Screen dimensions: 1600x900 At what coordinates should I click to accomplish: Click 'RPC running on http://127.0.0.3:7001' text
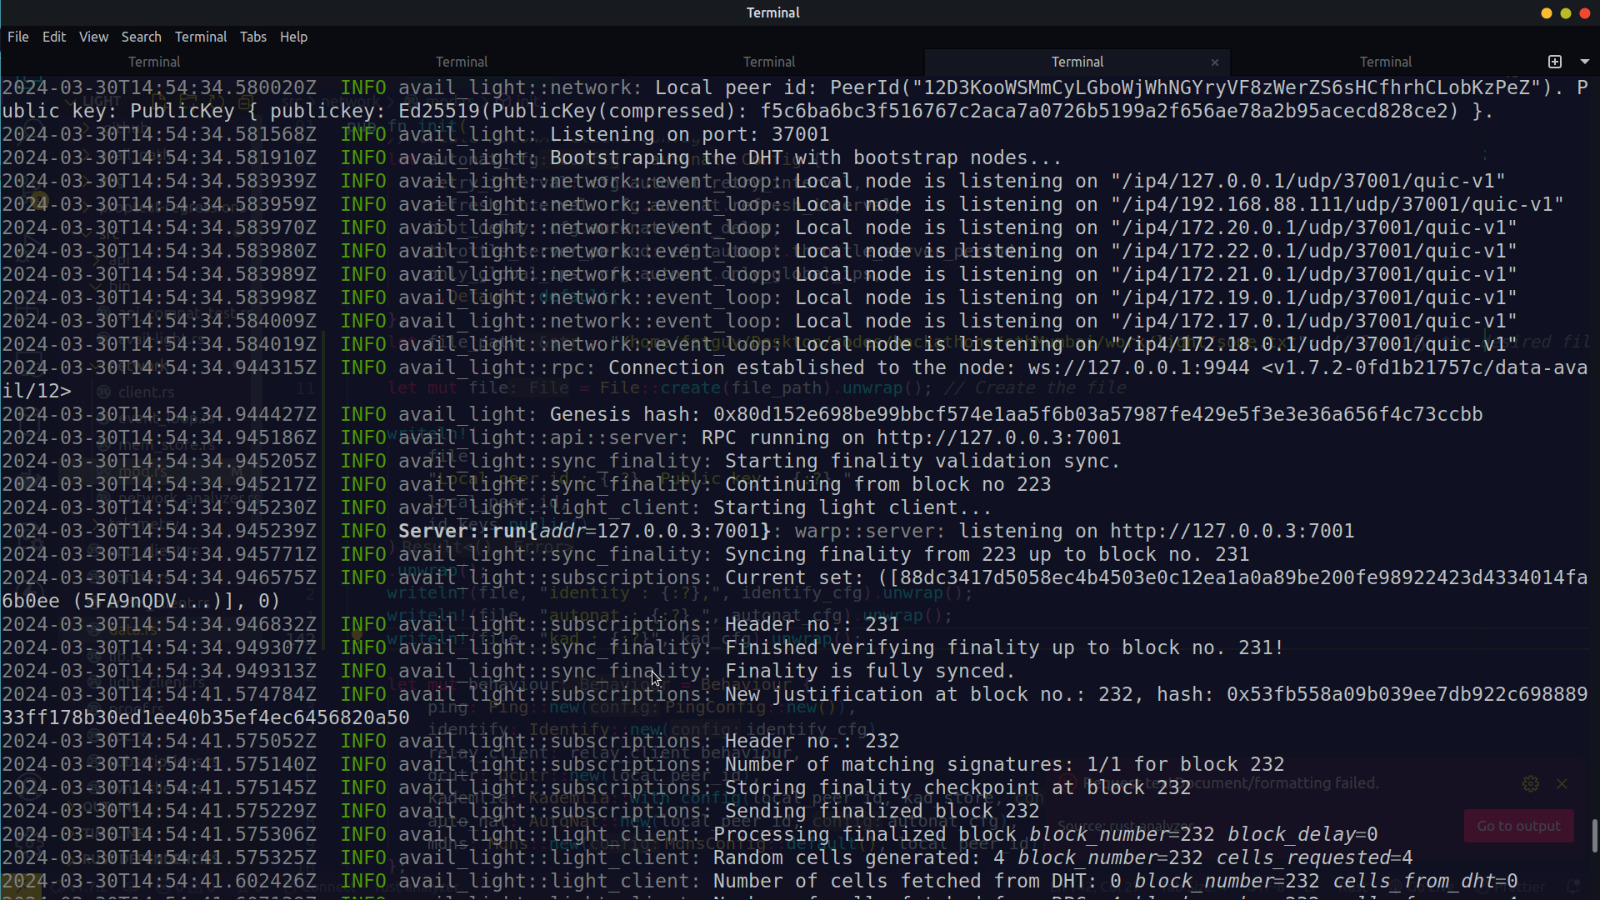coord(911,438)
